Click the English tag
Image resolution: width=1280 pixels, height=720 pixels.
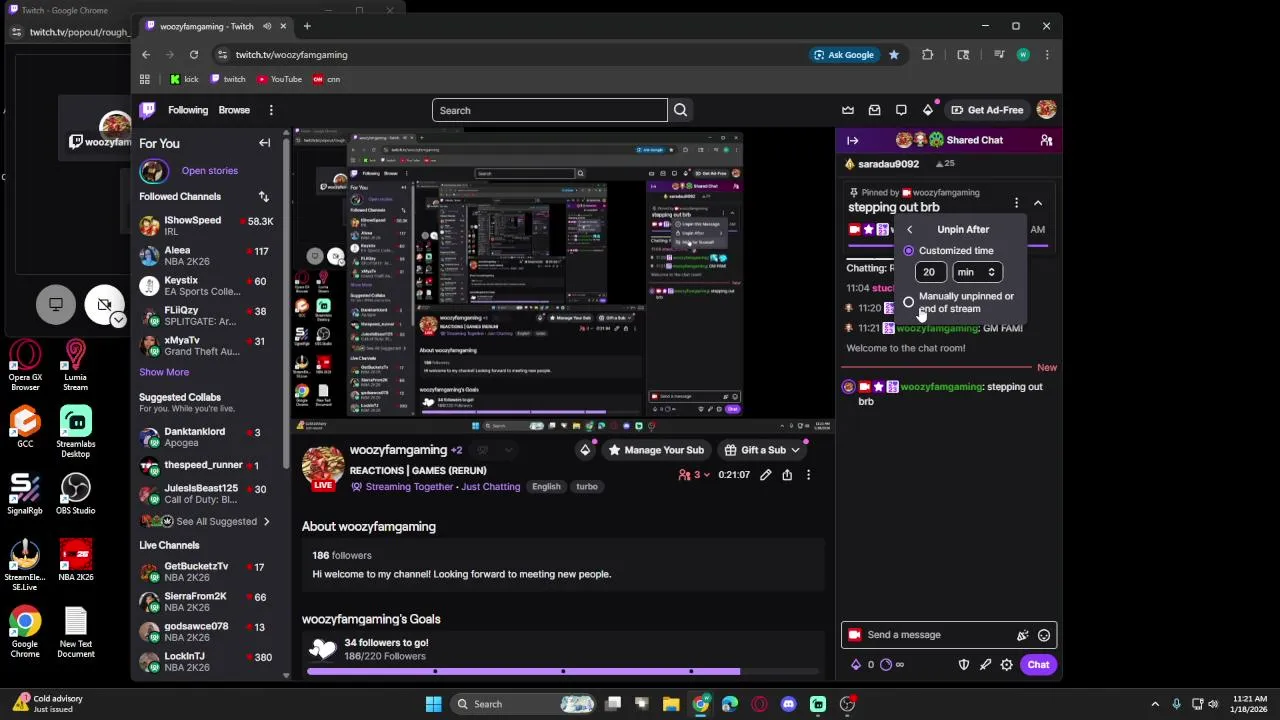click(x=546, y=487)
